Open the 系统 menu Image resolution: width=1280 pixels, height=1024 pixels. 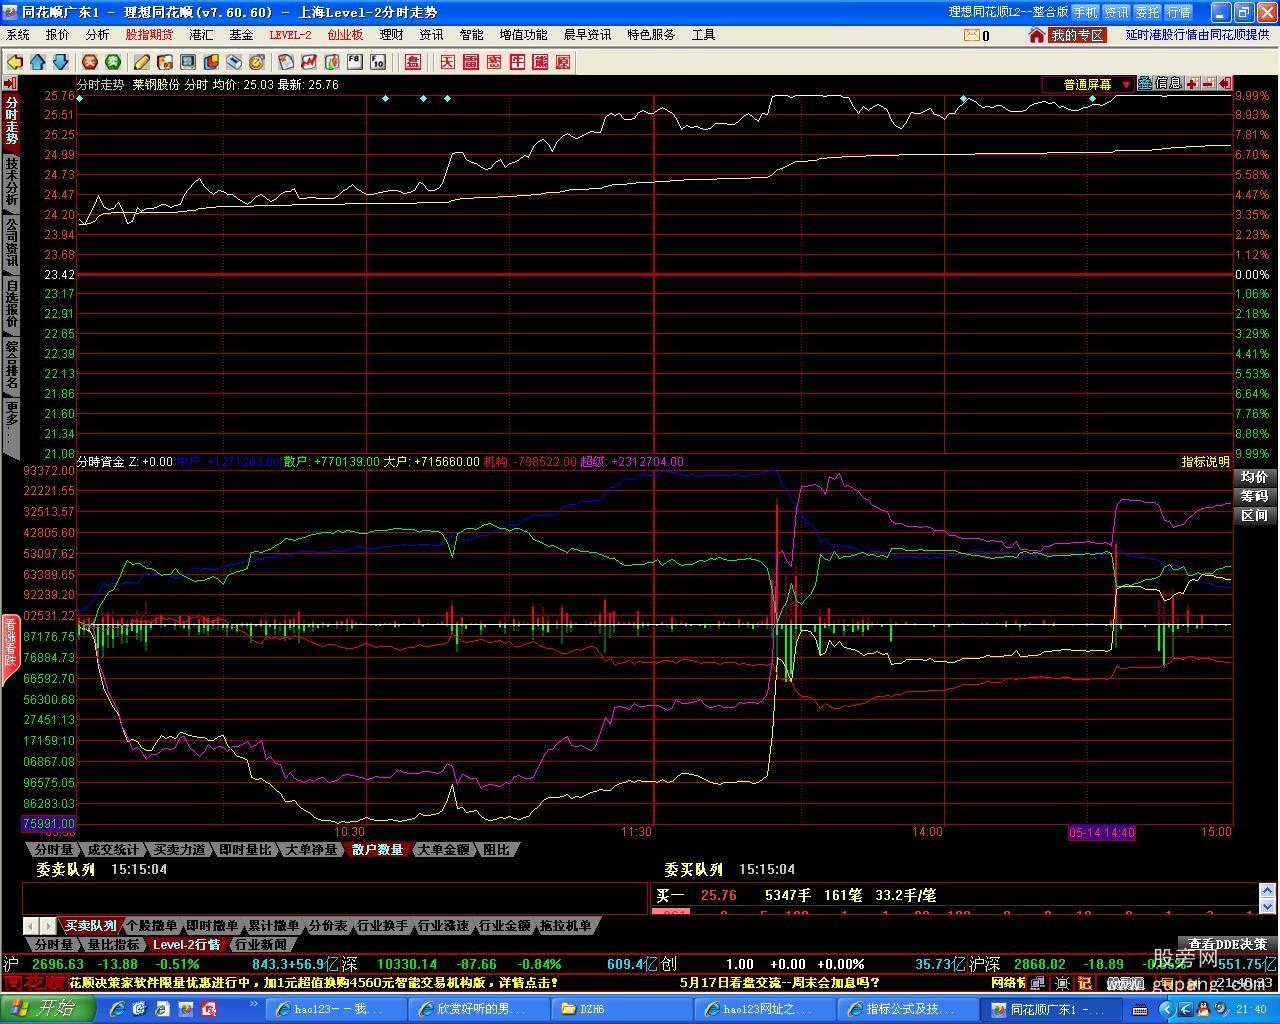tap(18, 35)
